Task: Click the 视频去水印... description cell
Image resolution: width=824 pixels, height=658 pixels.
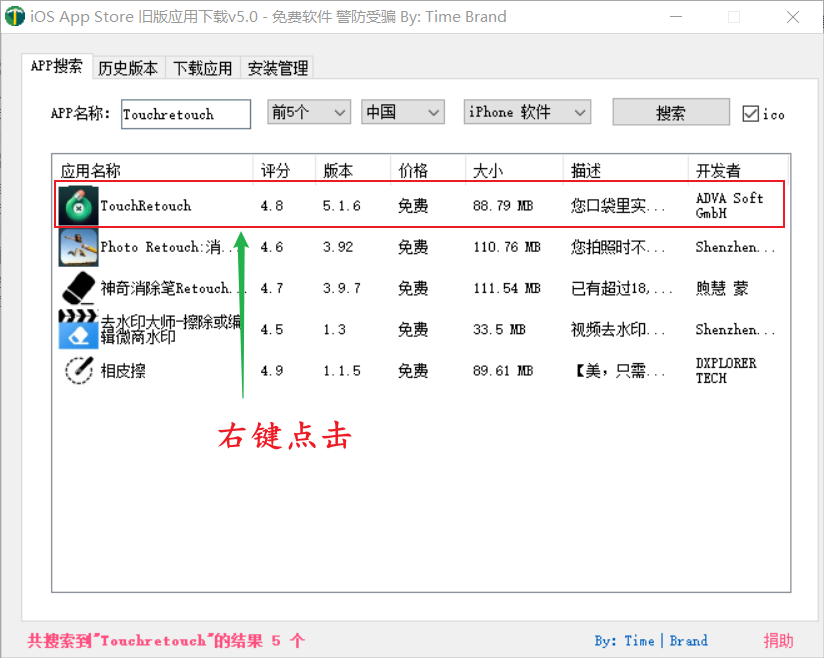Action: tap(618, 330)
